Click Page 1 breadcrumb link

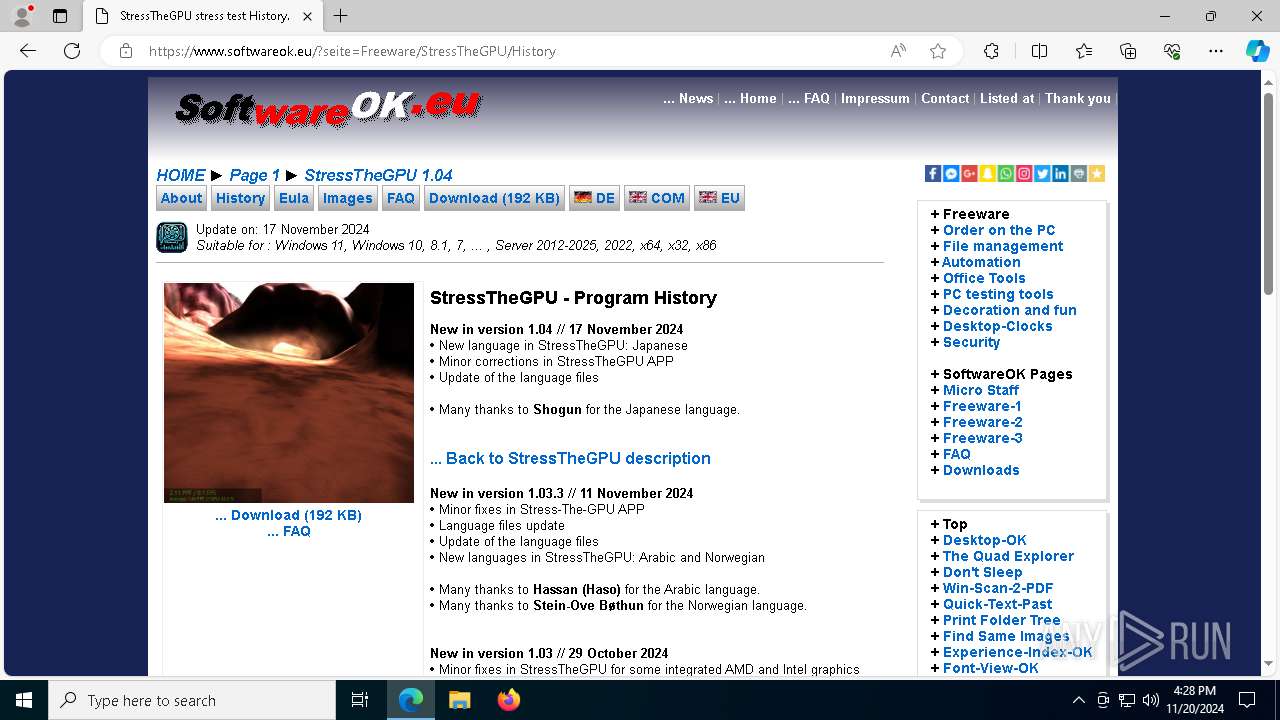coord(255,175)
